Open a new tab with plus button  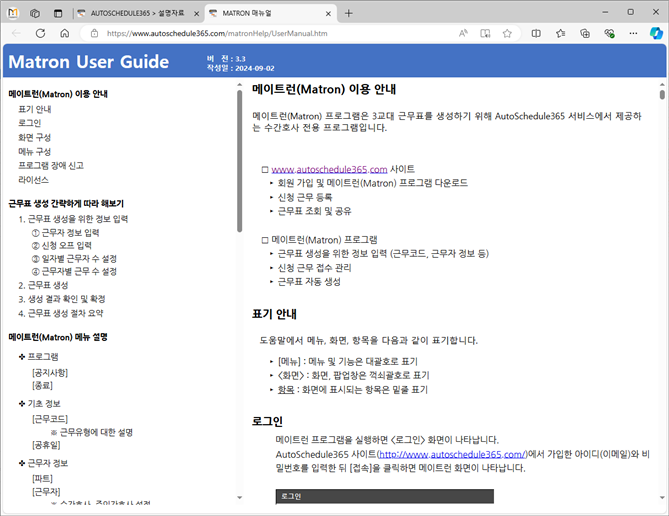348,13
